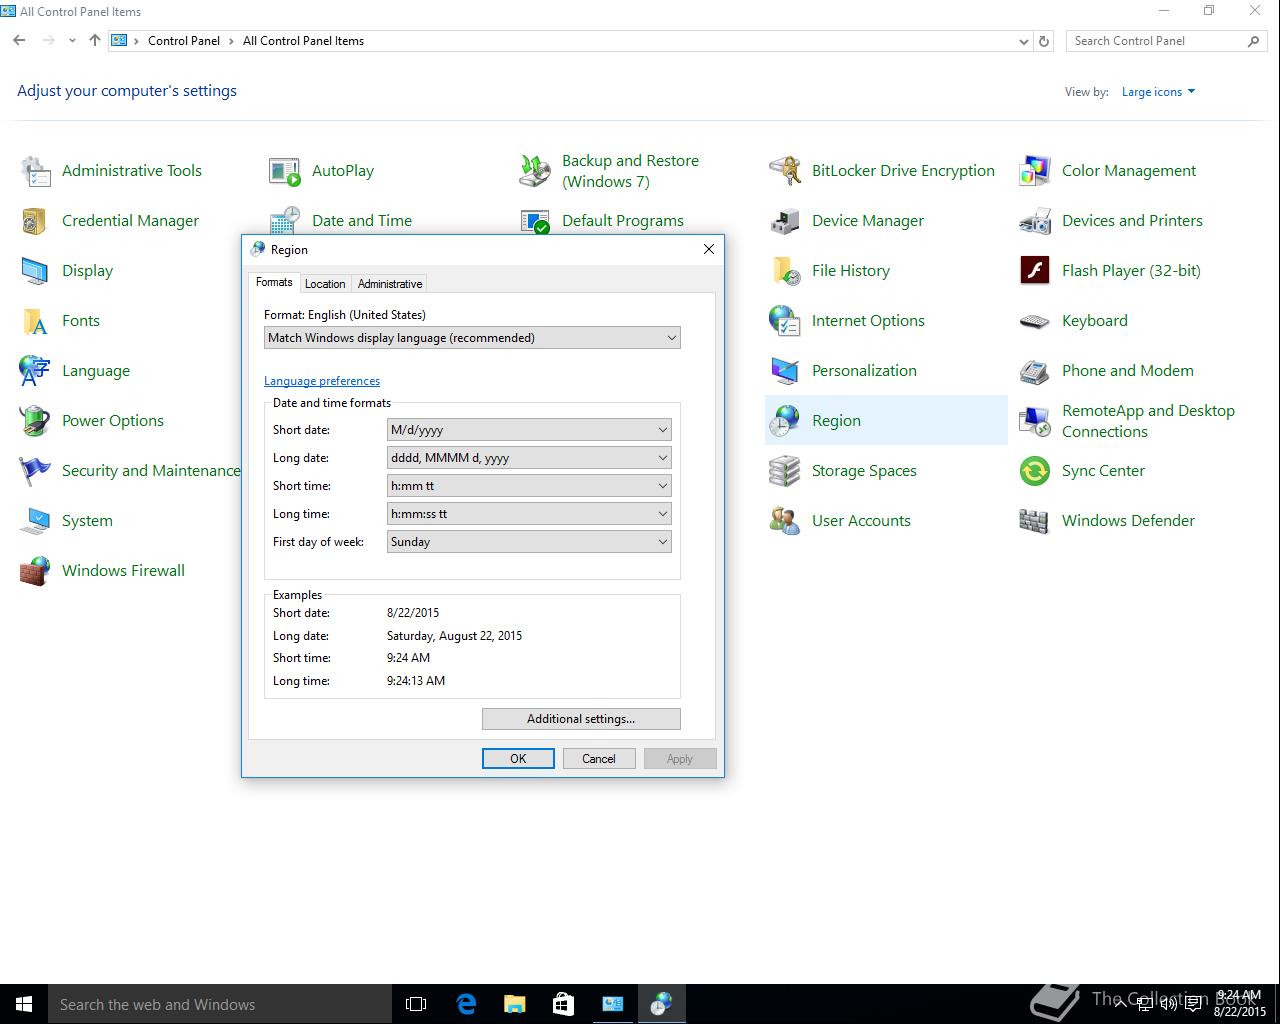The width and height of the screenshot is (1280, 1024).
Task: Open Sync Center icon
Action: point(1035,471)
